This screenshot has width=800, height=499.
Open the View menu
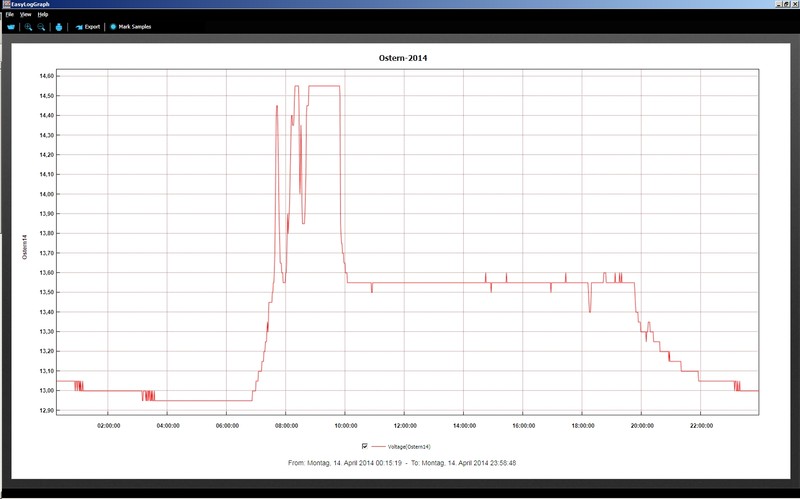pyautogui.click(x=25, y=15)
